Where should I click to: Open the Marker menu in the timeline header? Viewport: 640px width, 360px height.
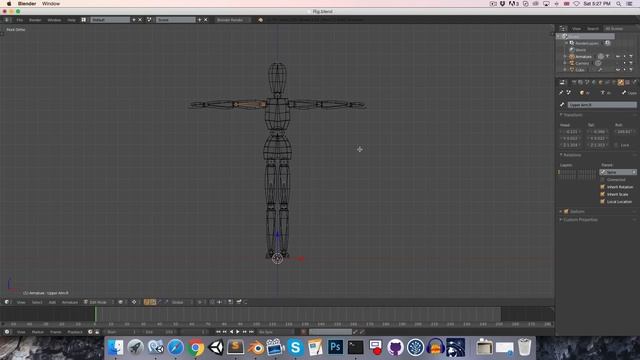[38, 332]
